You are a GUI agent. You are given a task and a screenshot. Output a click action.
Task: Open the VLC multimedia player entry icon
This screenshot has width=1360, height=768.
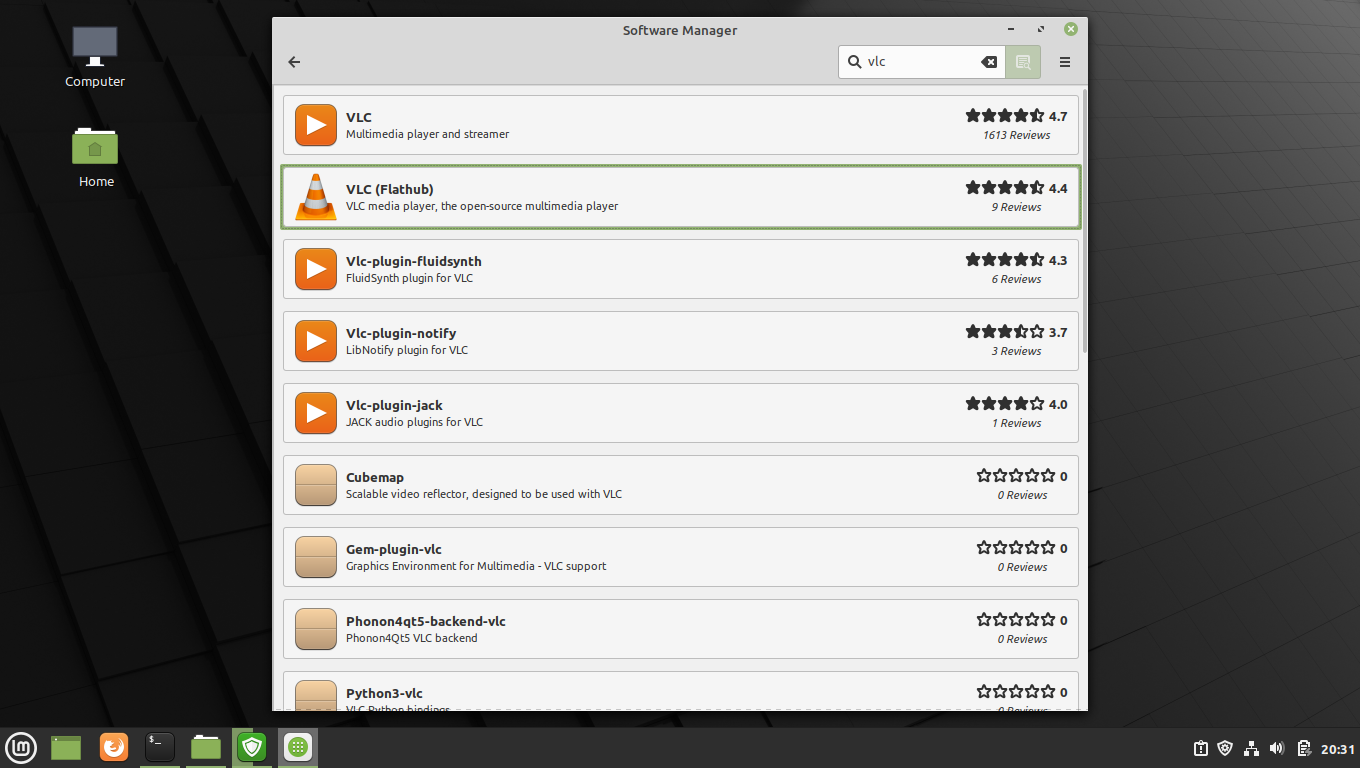pos(316,125)
